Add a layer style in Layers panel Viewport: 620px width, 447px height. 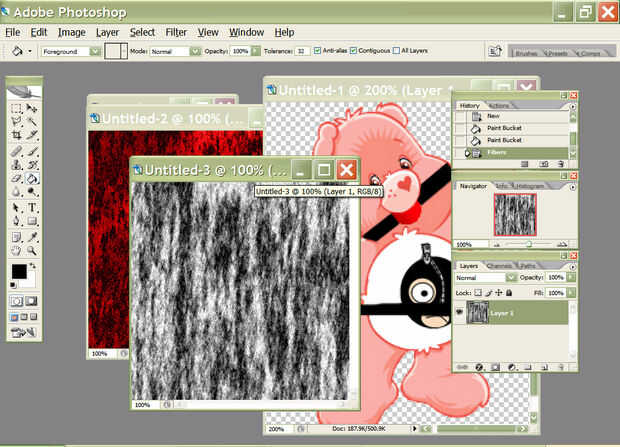479,367
